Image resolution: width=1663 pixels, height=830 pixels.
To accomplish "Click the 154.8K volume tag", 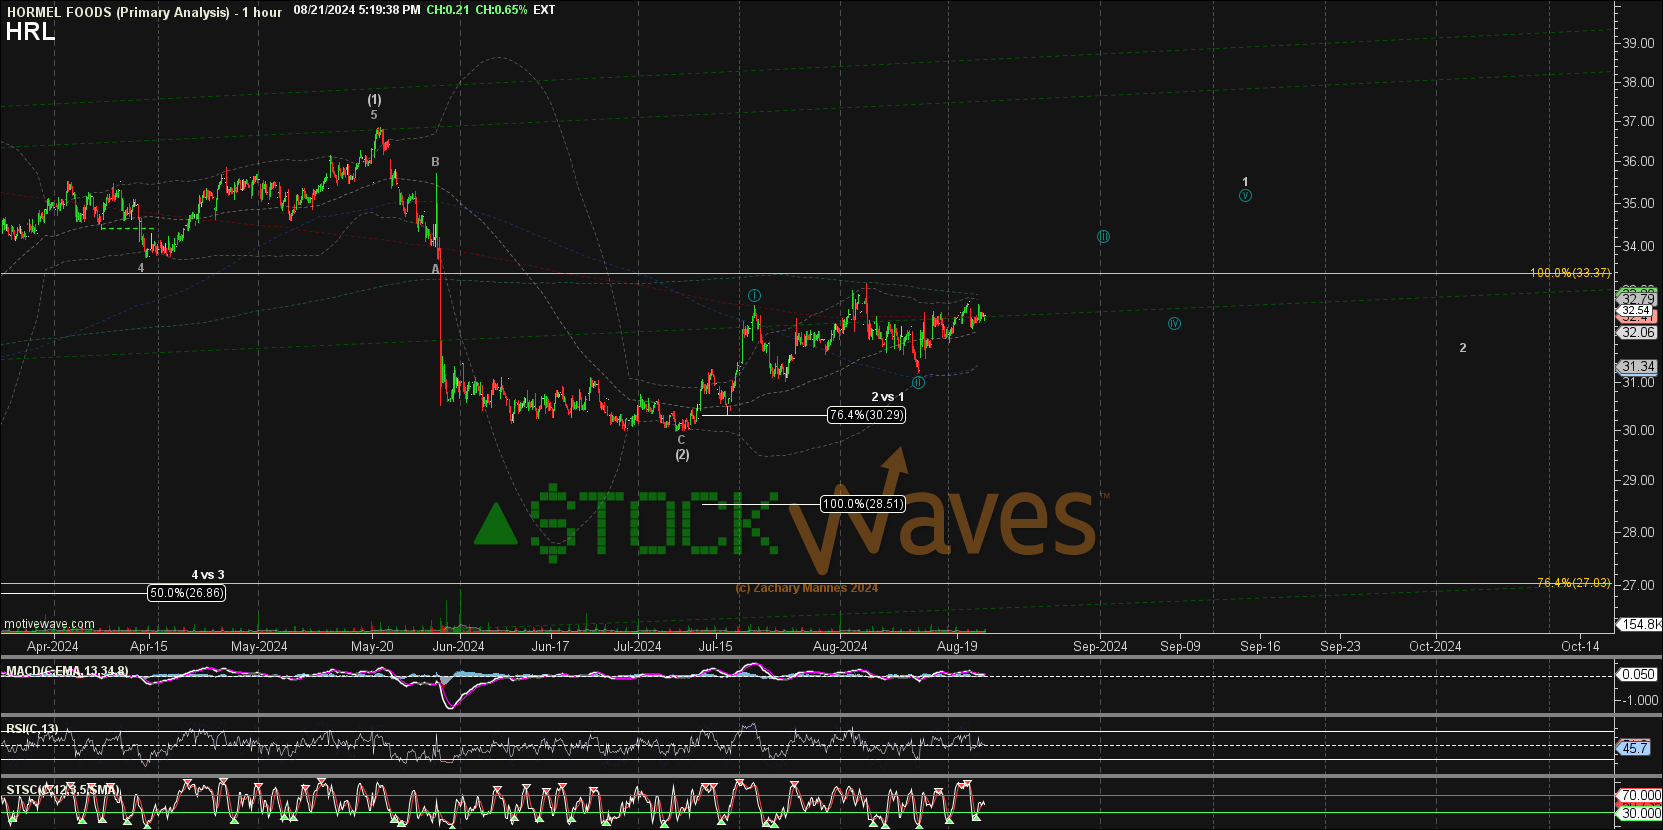I will tap(1640, 624).
